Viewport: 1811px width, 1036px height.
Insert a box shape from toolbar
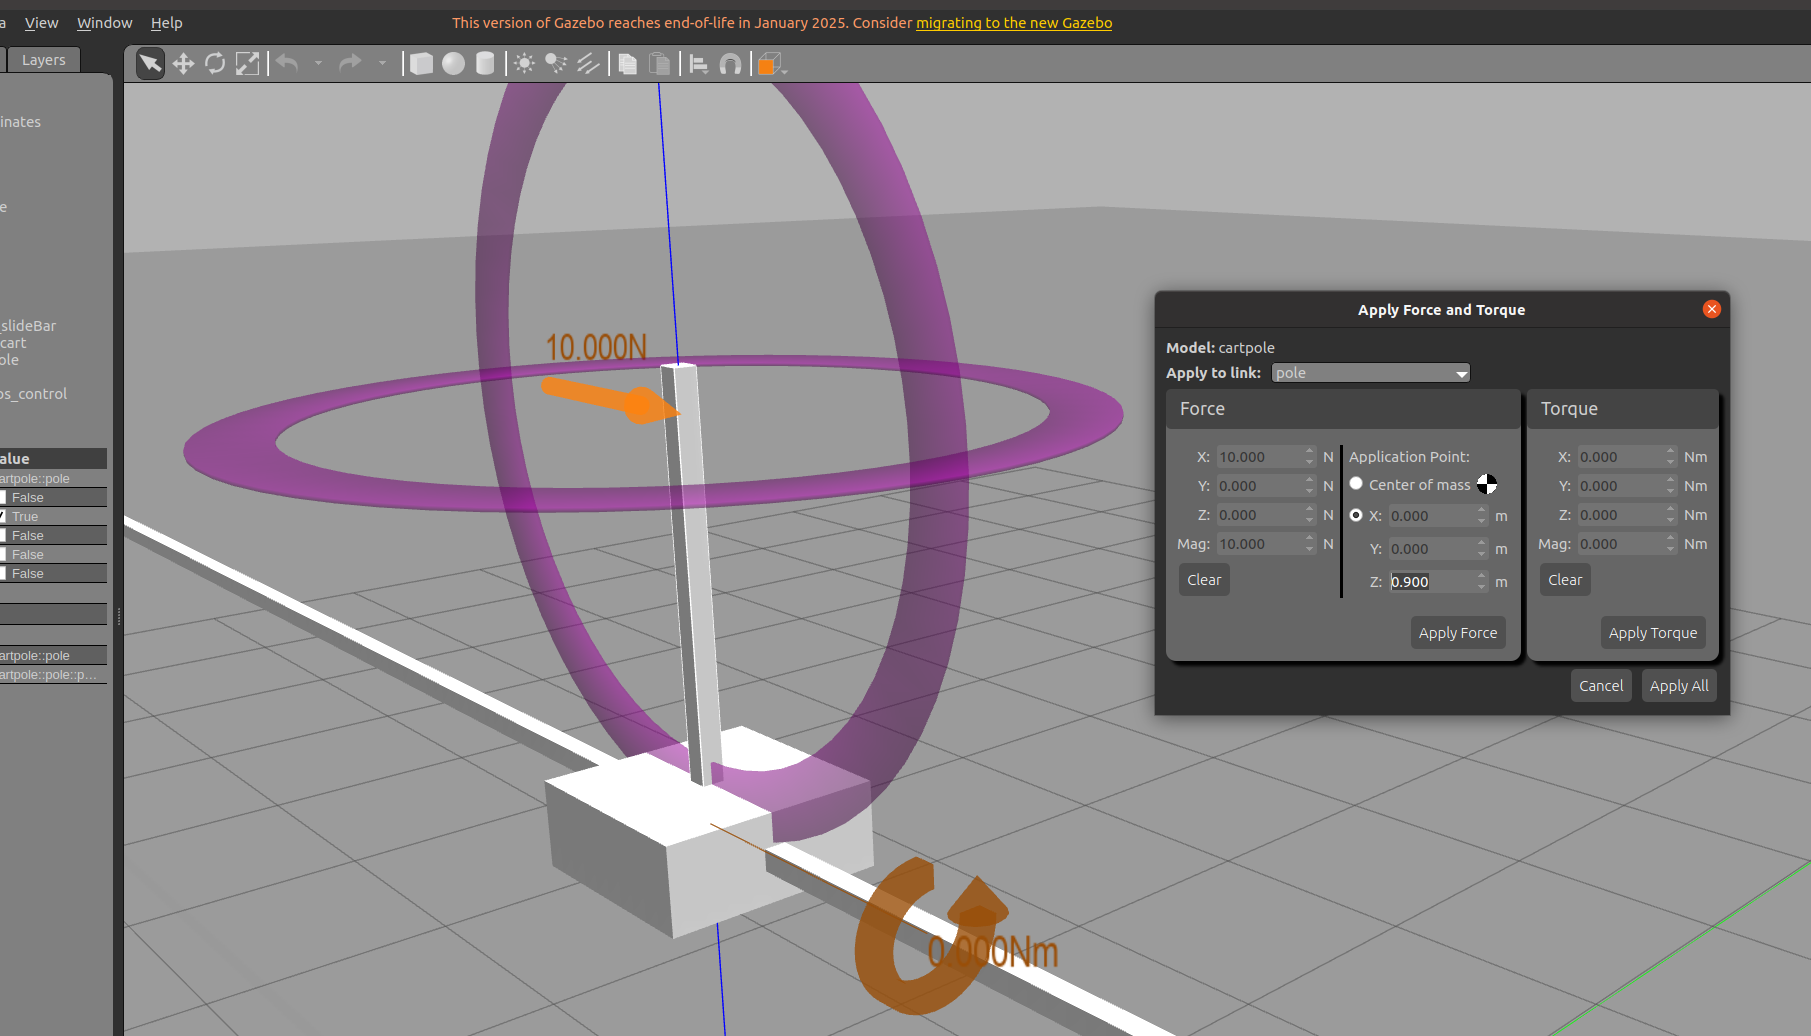click(422, 64)
